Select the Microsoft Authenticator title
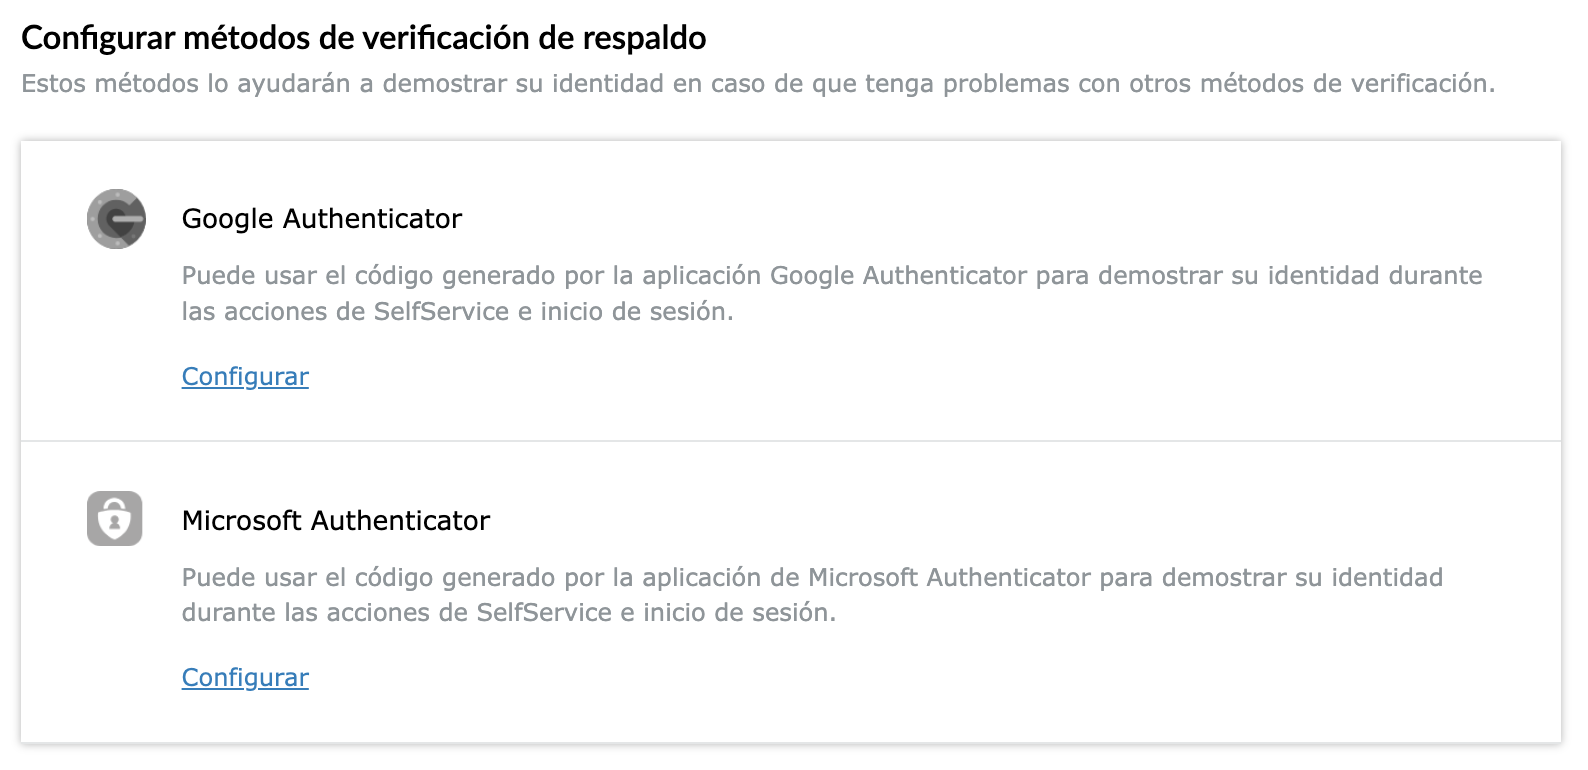This screenshot has width=1588, height=770. click(x=335, y=521)
